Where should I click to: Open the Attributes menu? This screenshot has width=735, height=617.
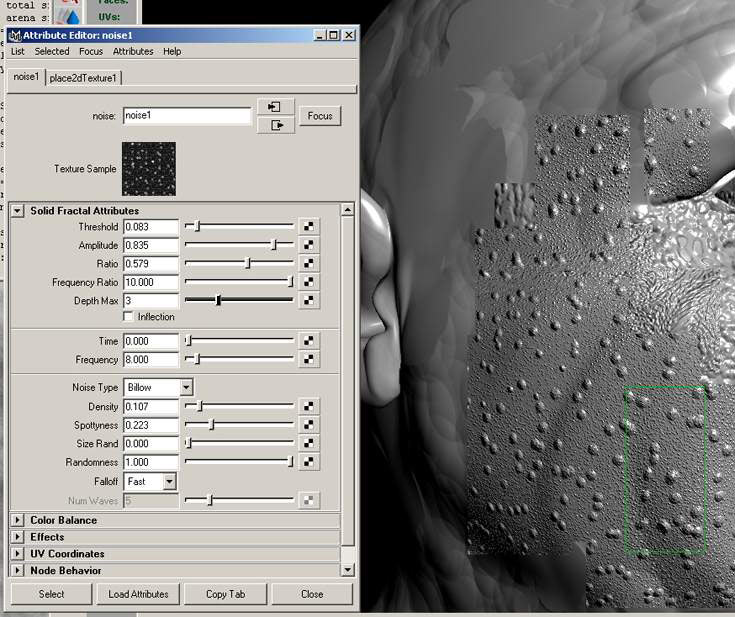133,51
